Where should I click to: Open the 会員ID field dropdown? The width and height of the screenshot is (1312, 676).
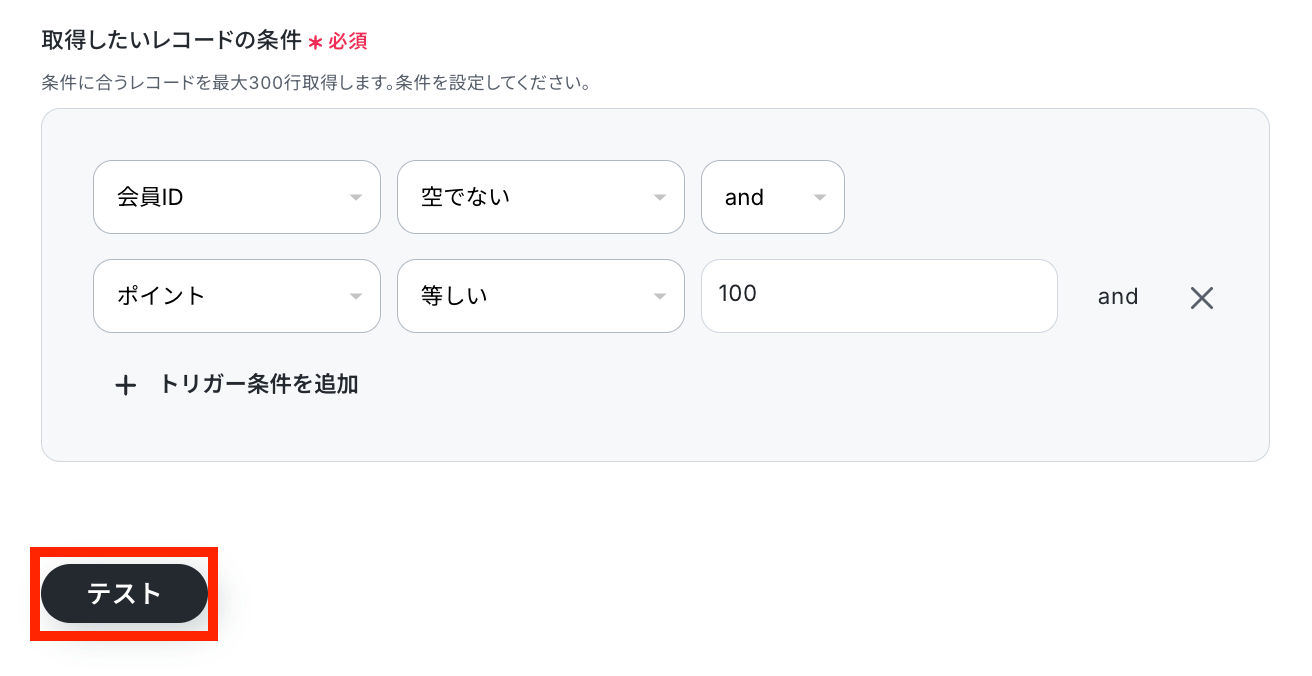tap(236, 197)
